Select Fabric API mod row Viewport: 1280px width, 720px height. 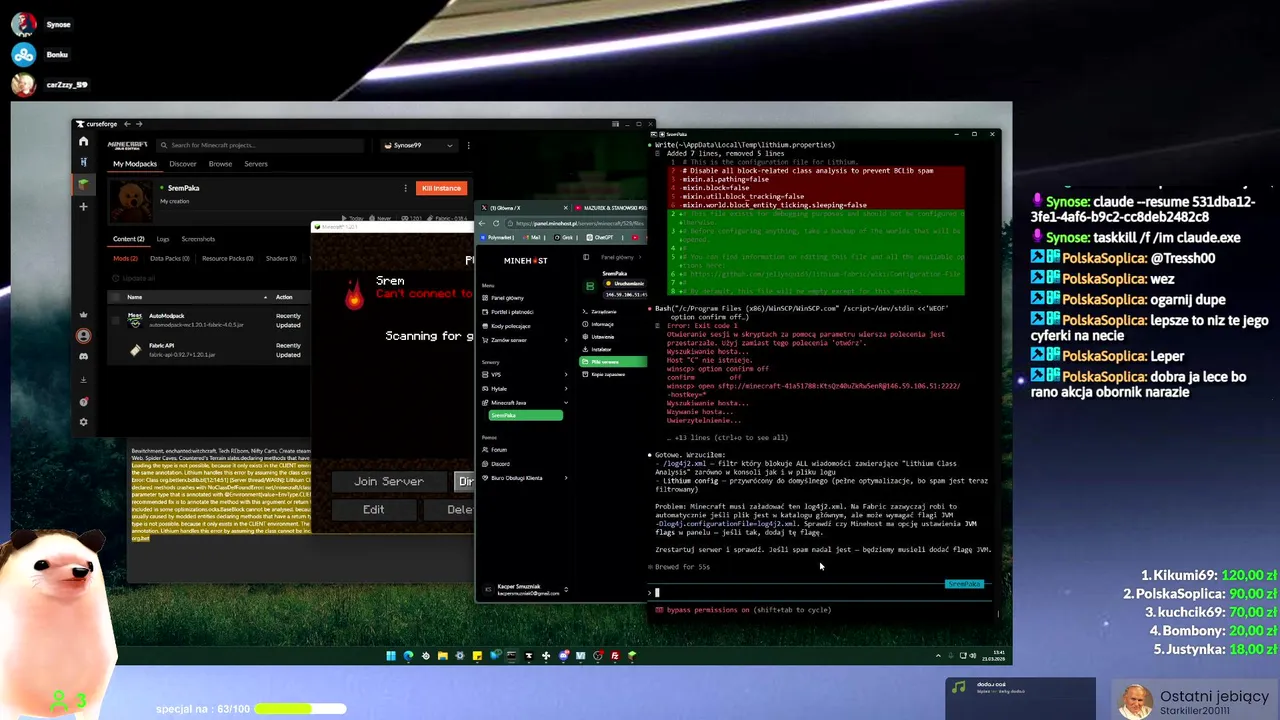[210, 349]
